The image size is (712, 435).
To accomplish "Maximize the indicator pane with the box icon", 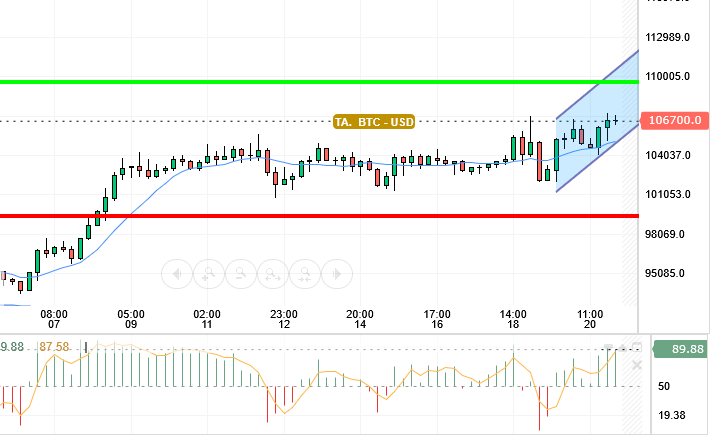I will click(x=637, y=348).
